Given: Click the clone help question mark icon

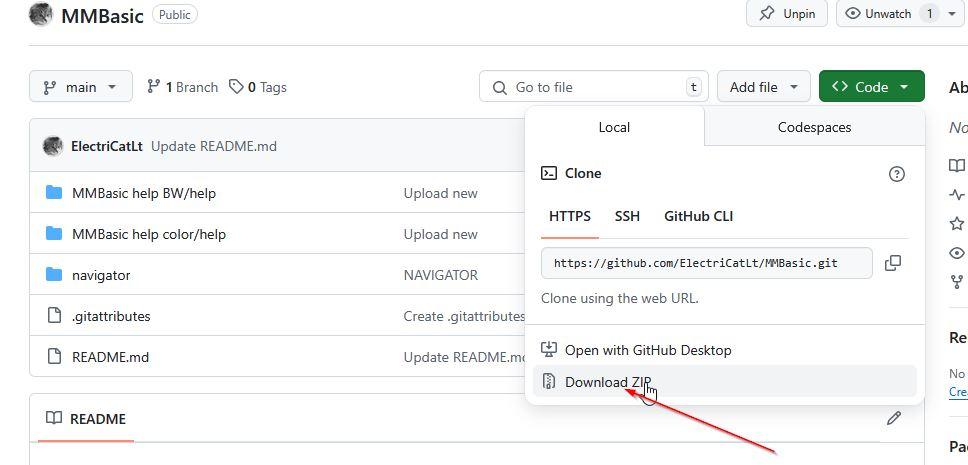Looking at the screenshot, I should tap(896, 174).
